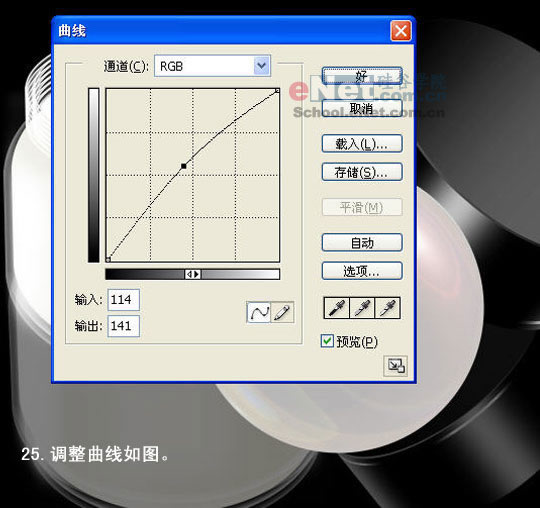Select the curve's bottom-left endpoint
540x508 pixels.
click(x=108, y=259)
